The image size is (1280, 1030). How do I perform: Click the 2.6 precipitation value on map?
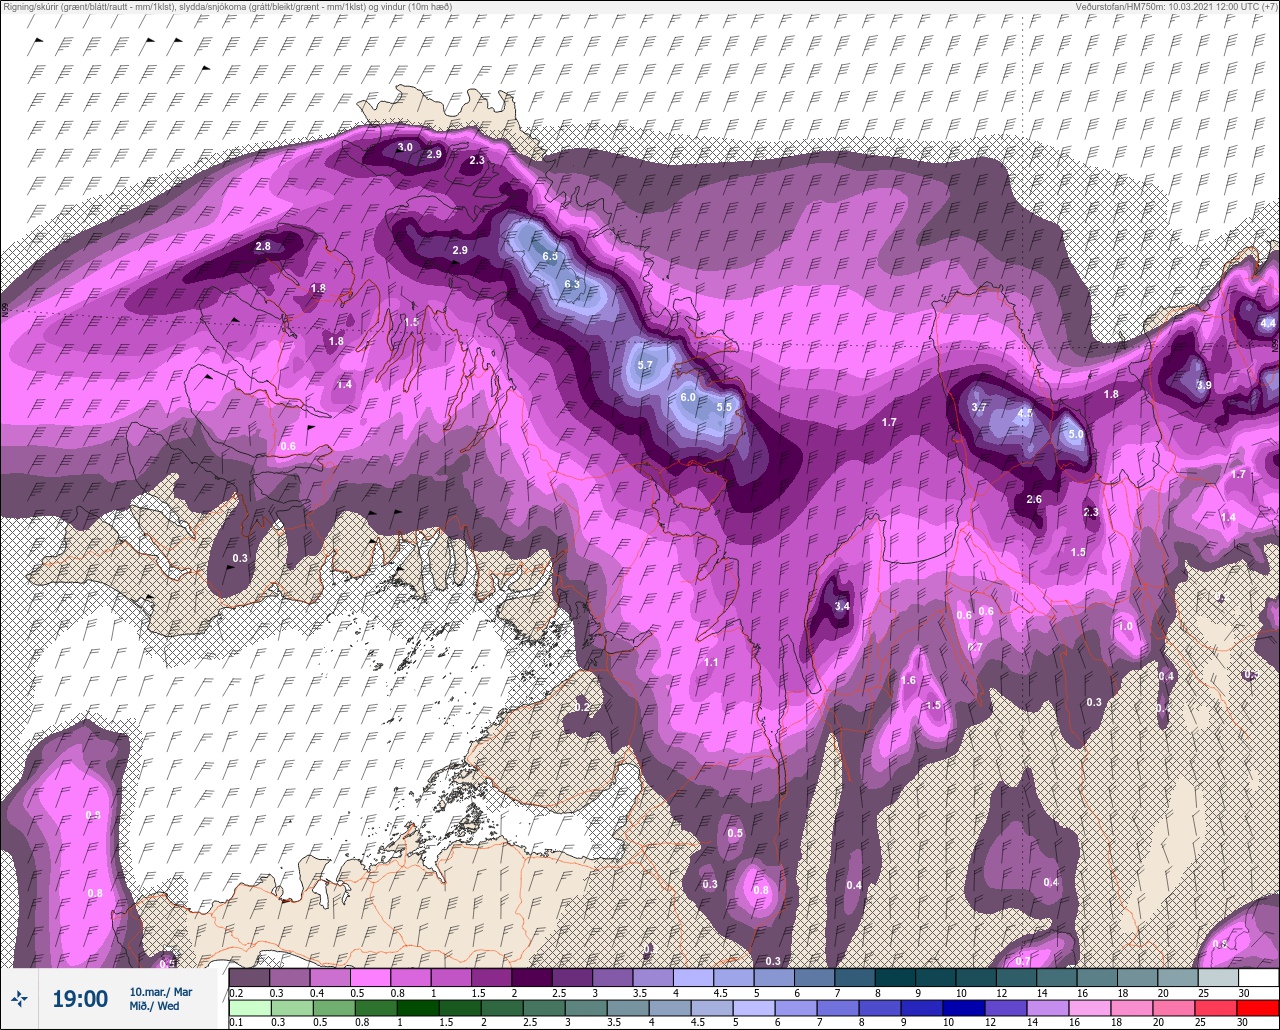tap(1034, 499)
